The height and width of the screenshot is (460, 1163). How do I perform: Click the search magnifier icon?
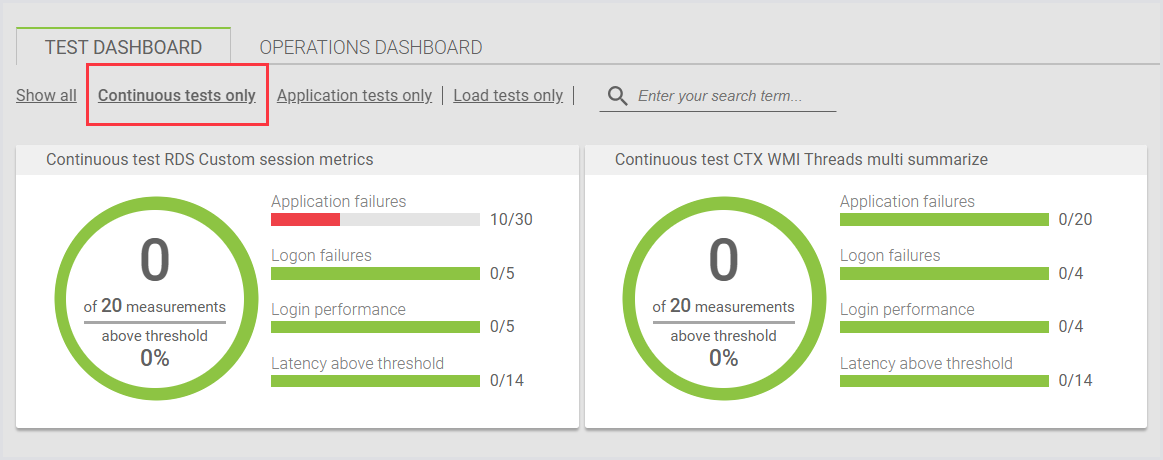618,96
